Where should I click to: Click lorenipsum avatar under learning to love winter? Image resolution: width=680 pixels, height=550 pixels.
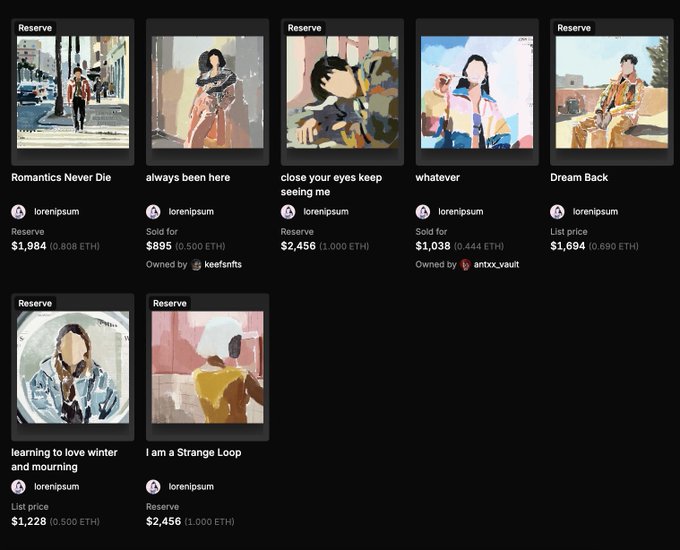[19, 487]
